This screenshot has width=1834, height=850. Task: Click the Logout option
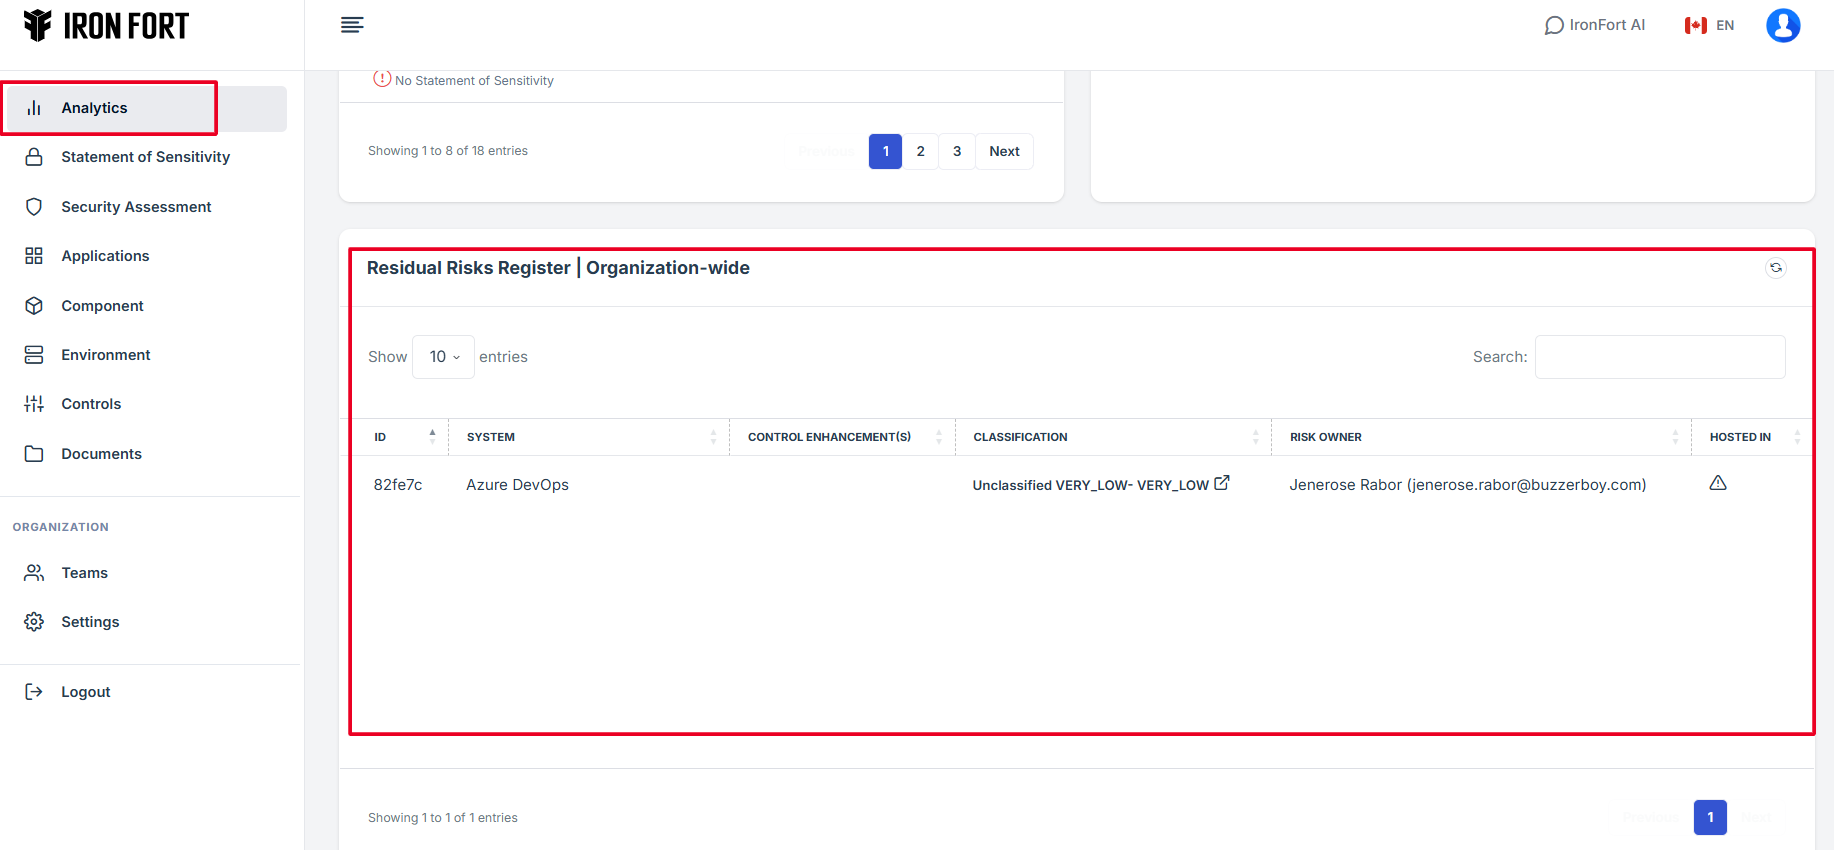click(85, 692)
